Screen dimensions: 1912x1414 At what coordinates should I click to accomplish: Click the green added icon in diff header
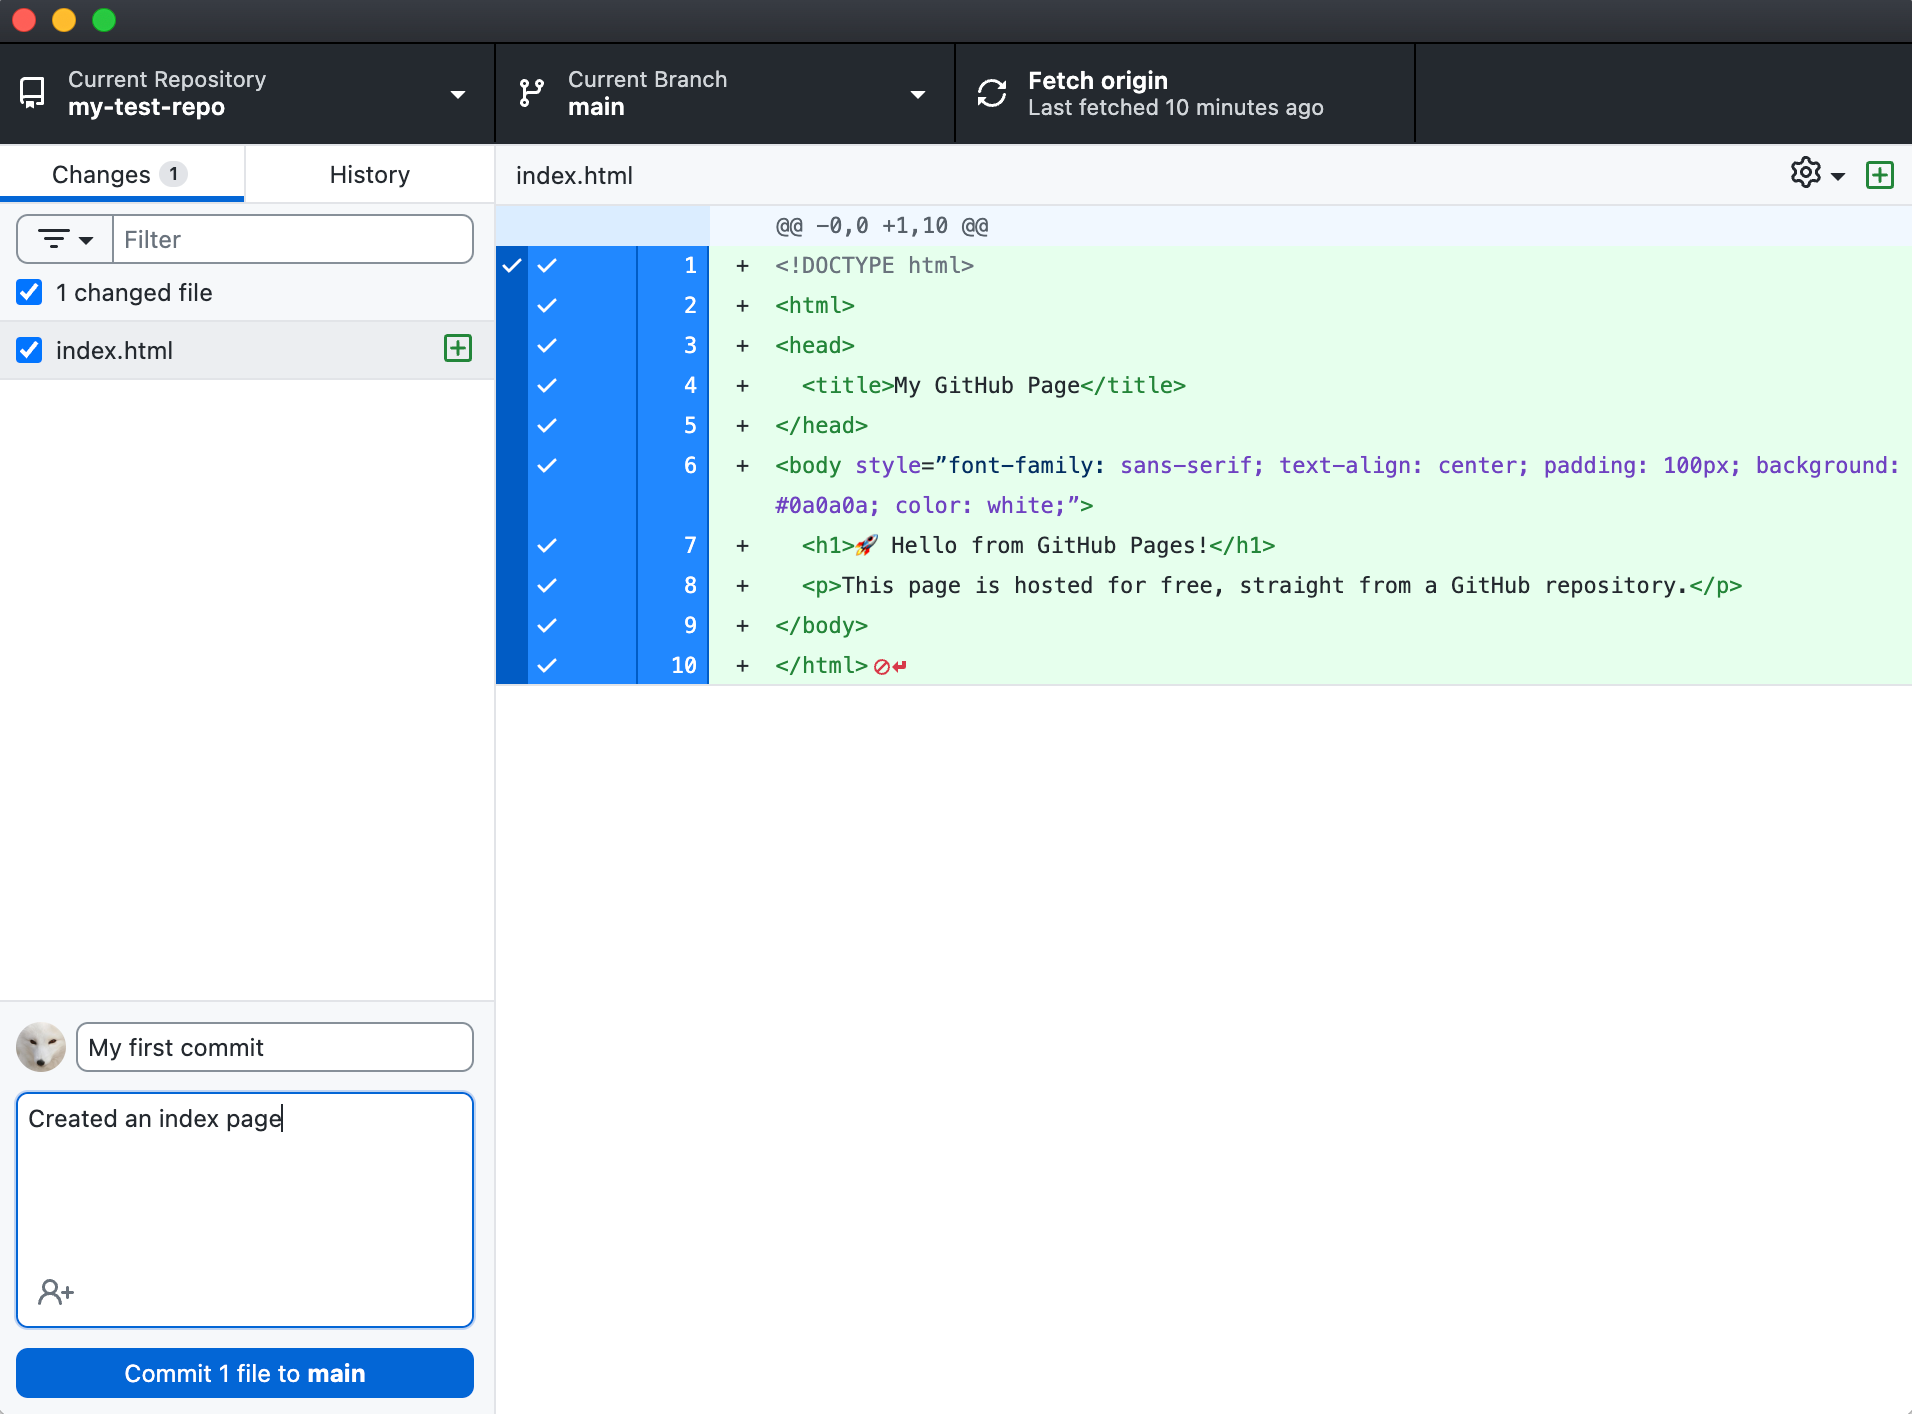click(1880, 175)
